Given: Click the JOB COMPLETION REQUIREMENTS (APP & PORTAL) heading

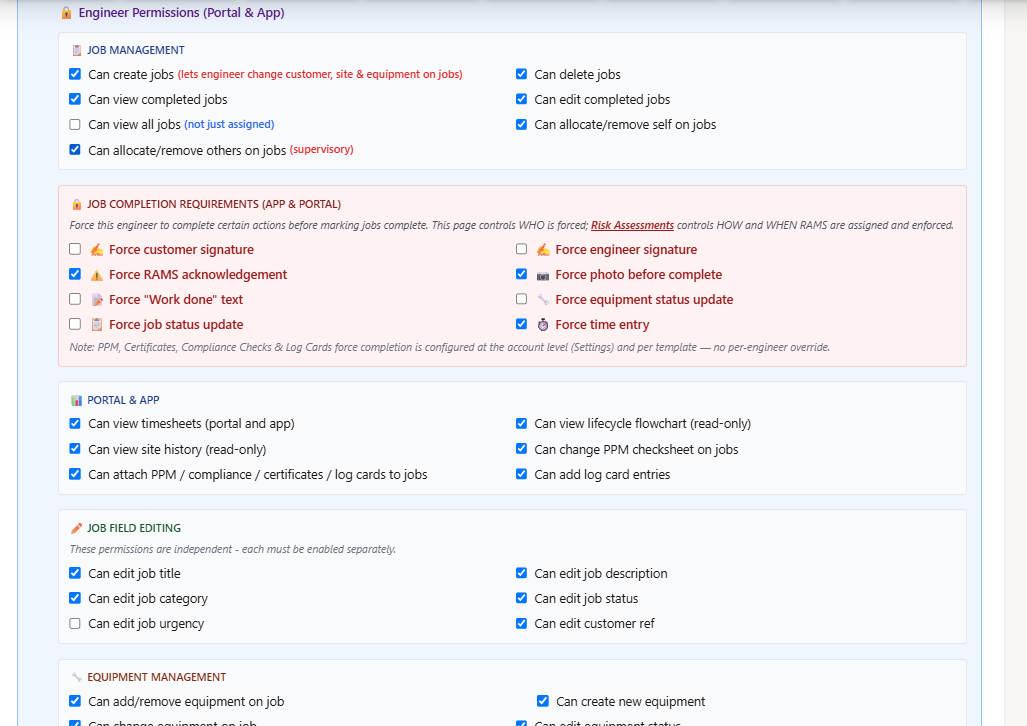Looking at the screenshot, I should [x=214, y=204].
